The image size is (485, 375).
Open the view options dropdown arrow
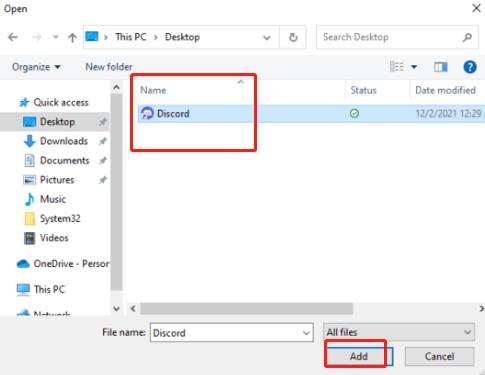coord(414,67)
